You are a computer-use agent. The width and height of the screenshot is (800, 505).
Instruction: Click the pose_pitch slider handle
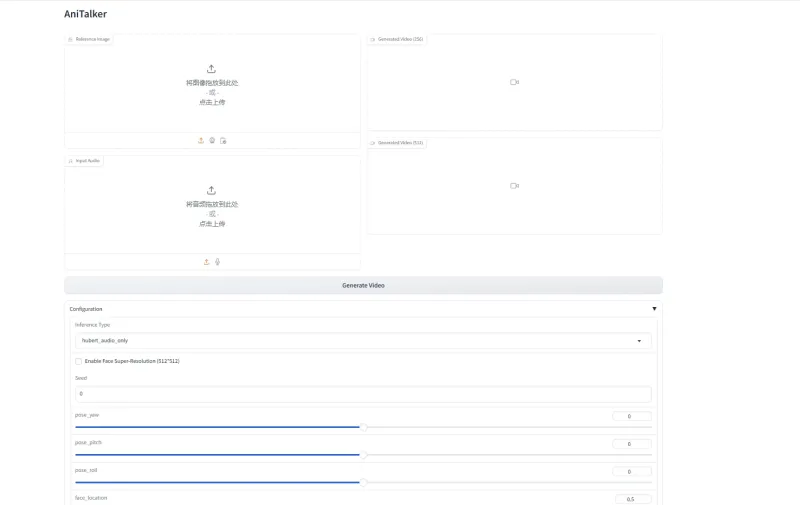pyautogui.click(x=363, y=454)
